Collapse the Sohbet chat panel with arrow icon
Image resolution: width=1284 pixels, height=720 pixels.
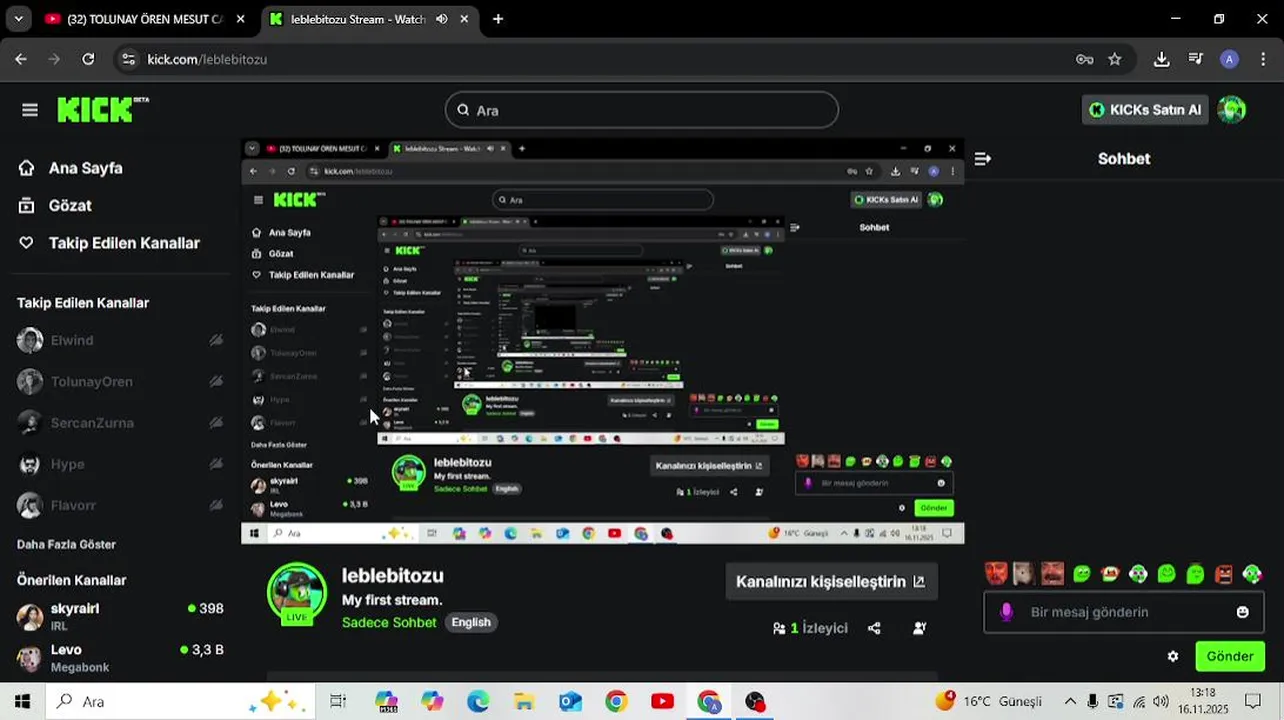983,159
